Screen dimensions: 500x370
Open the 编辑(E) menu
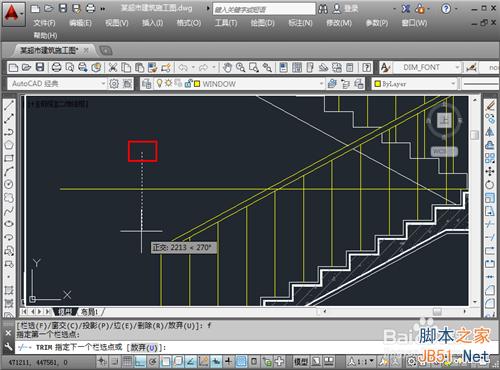point(80,23)
